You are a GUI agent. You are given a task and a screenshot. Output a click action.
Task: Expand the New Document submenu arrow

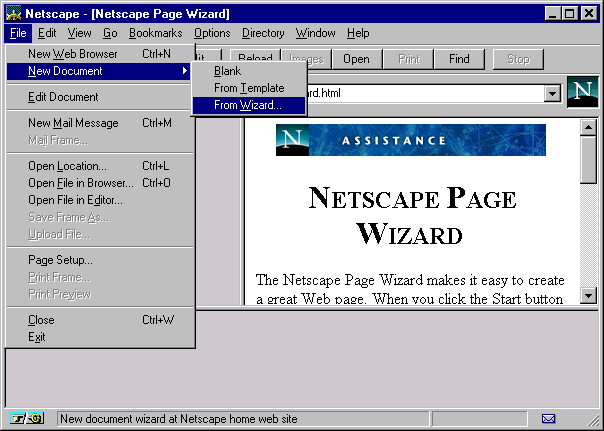pos(185,71)
